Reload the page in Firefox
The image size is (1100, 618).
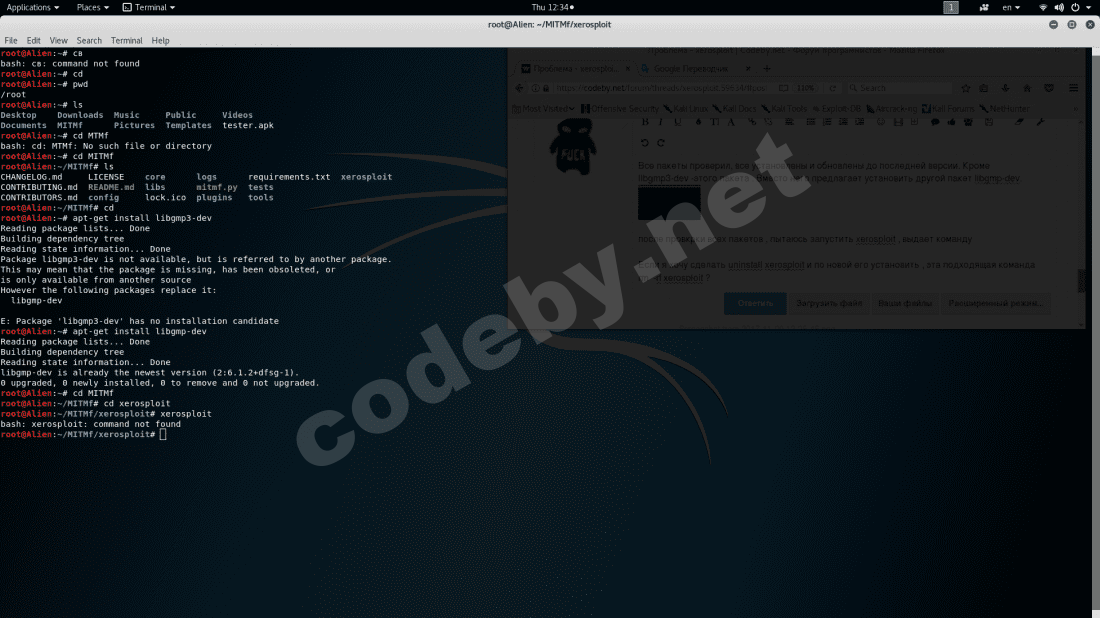pyautogui.click(x=833, y=88)
